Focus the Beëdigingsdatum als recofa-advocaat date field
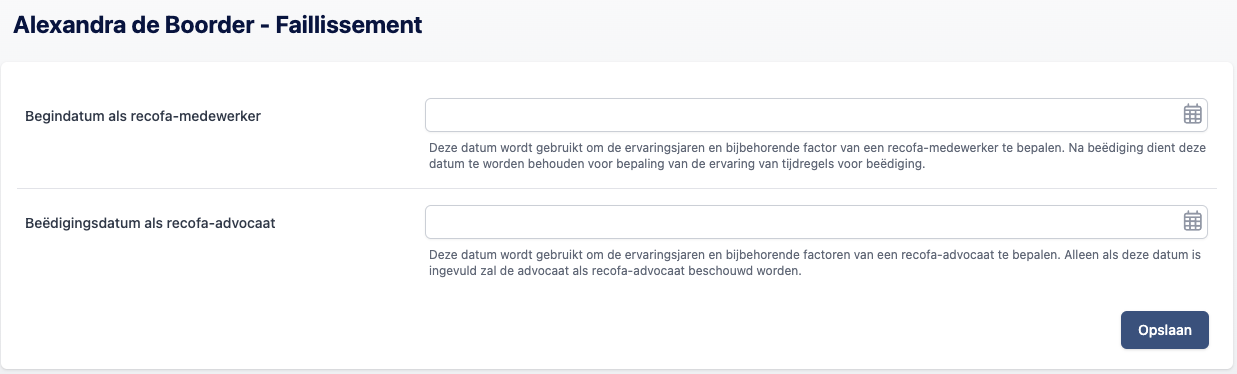The height and width of the screenshot is (374, 1237). (816, 221)
